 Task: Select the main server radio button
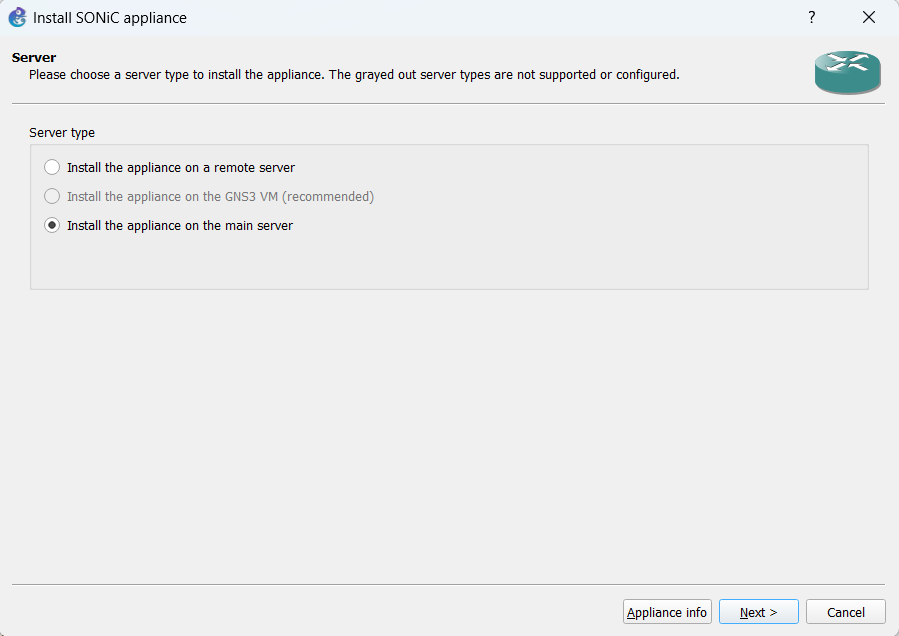click(52, 225)
